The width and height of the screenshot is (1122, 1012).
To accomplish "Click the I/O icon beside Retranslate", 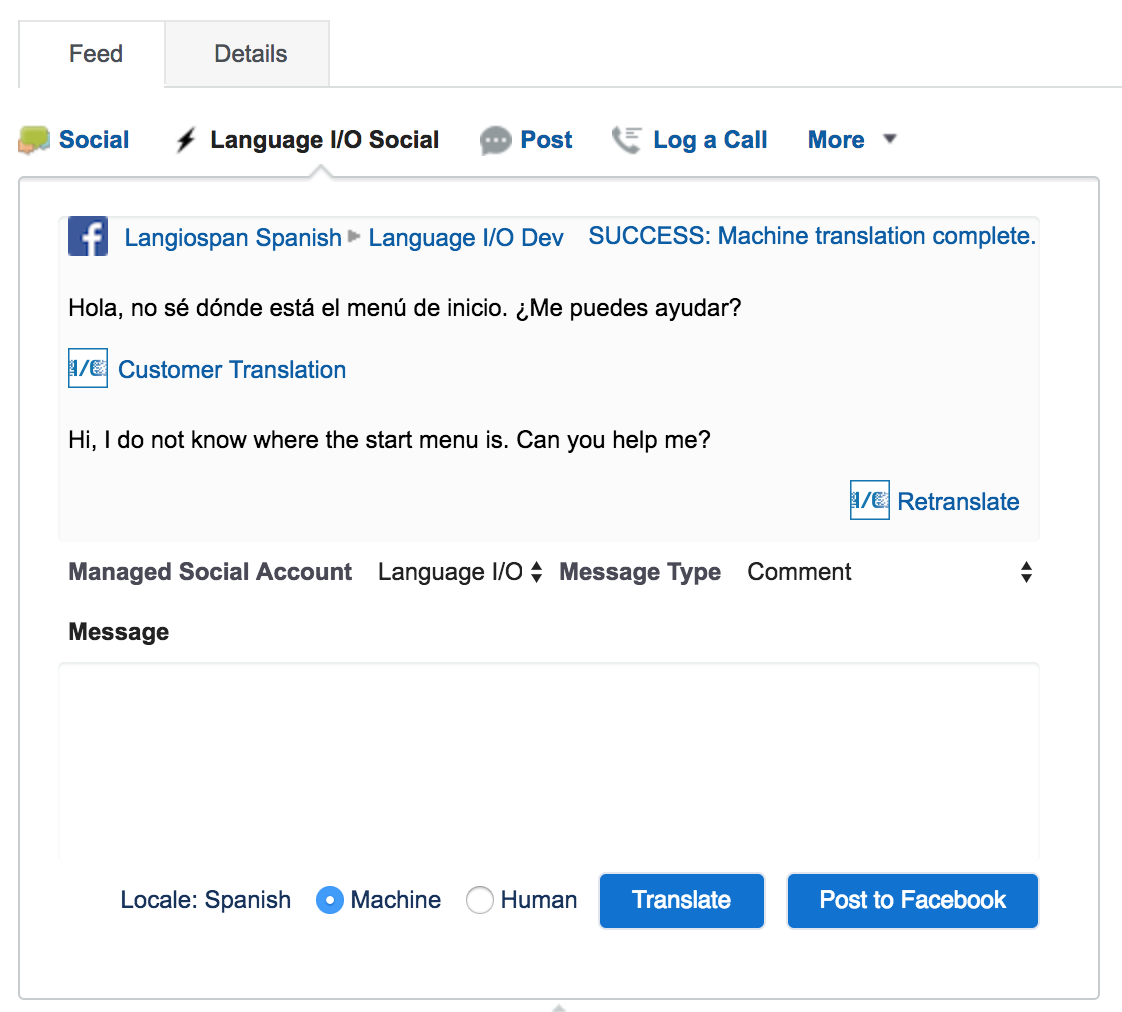I will (869, 500).
